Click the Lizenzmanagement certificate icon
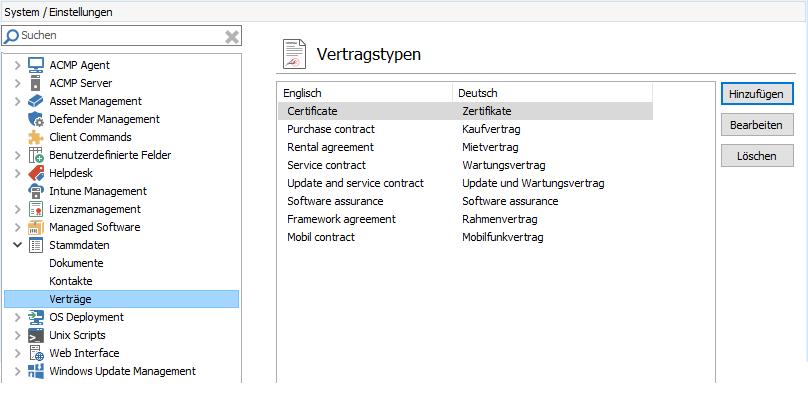The height and width of the screenshot is (395, 808). (36, 209)
